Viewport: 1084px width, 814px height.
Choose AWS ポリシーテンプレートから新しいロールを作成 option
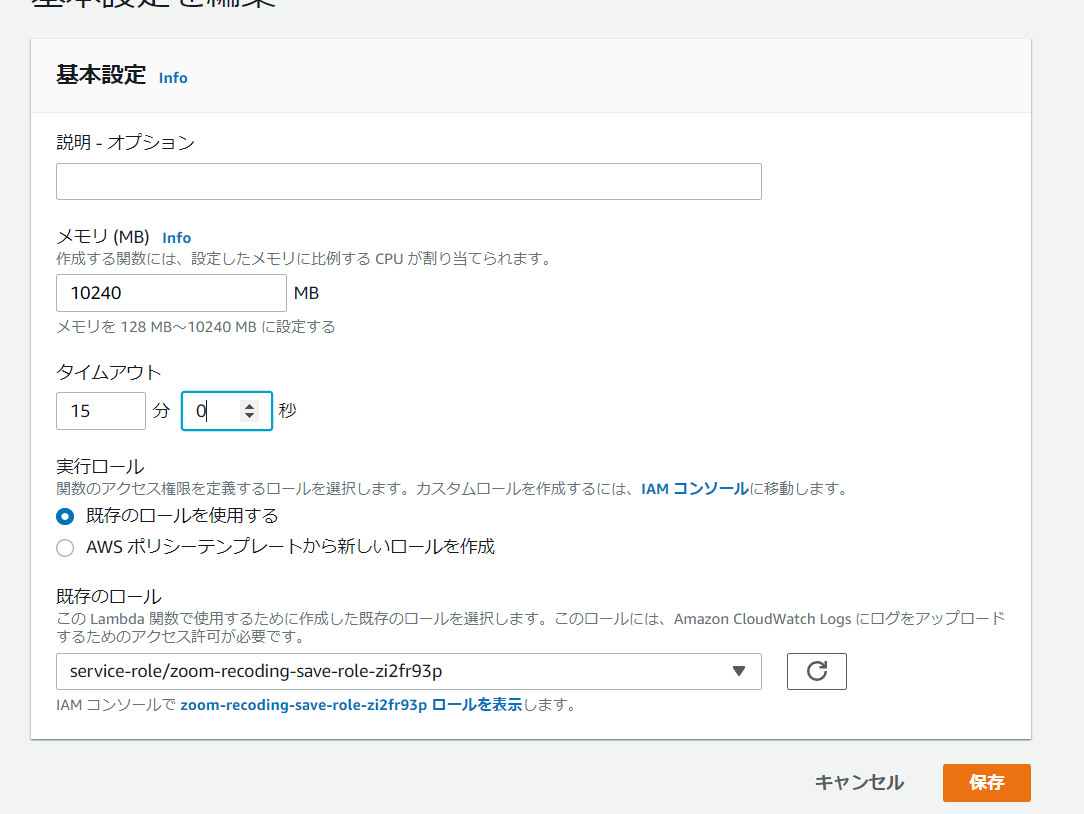pyautogui.click(x=64, y=547)
